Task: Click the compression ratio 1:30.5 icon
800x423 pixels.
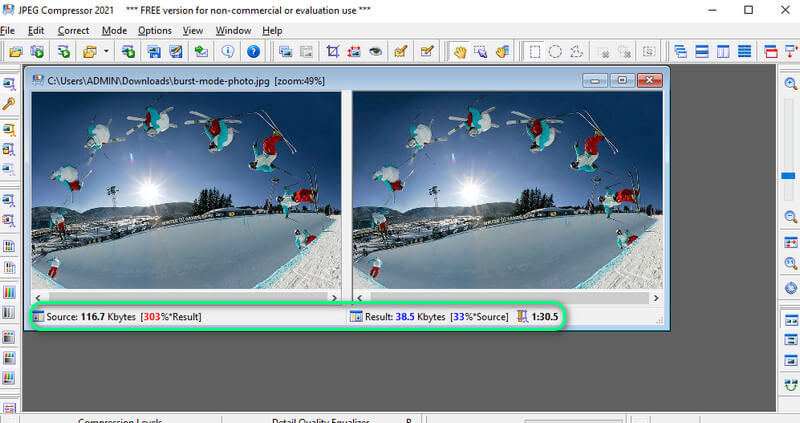Action: (x=520, y=317)
